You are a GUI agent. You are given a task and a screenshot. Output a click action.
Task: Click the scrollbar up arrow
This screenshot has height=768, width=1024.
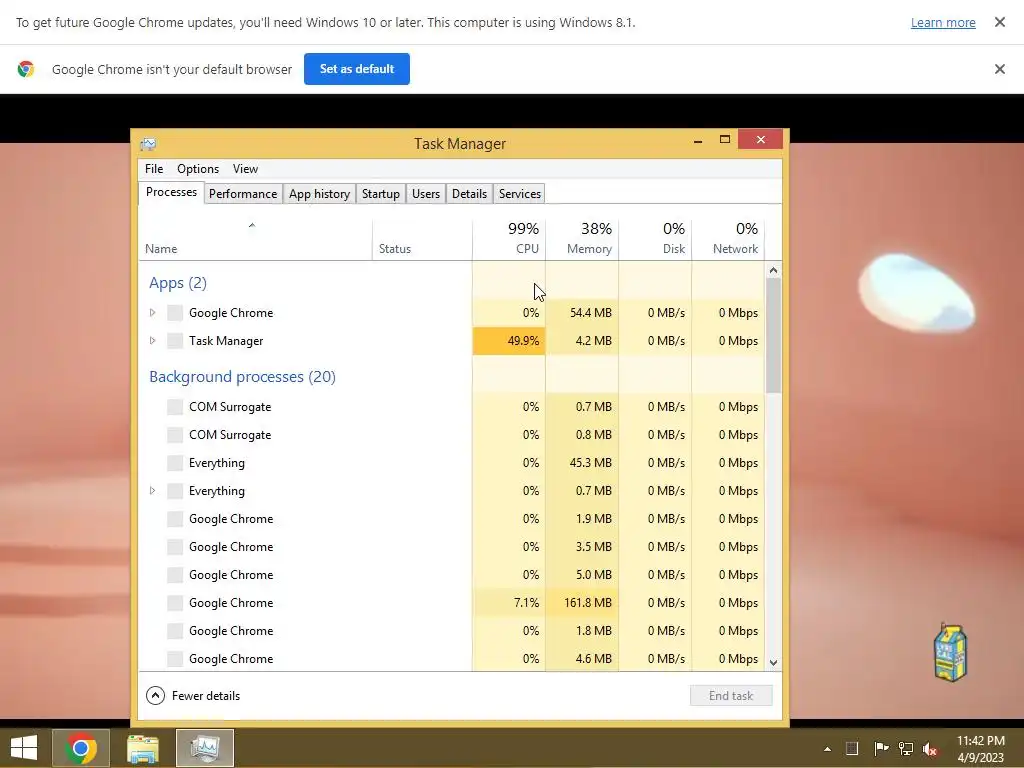point(773,270)
